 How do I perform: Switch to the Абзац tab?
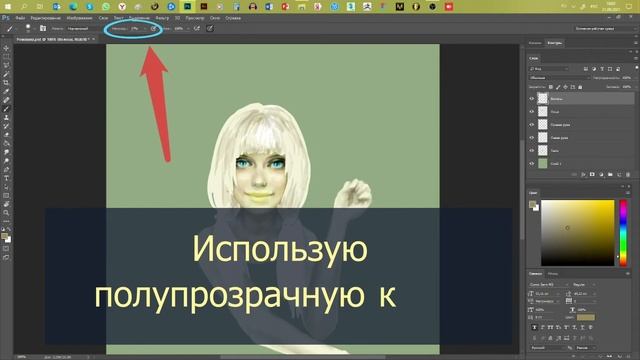553,273
